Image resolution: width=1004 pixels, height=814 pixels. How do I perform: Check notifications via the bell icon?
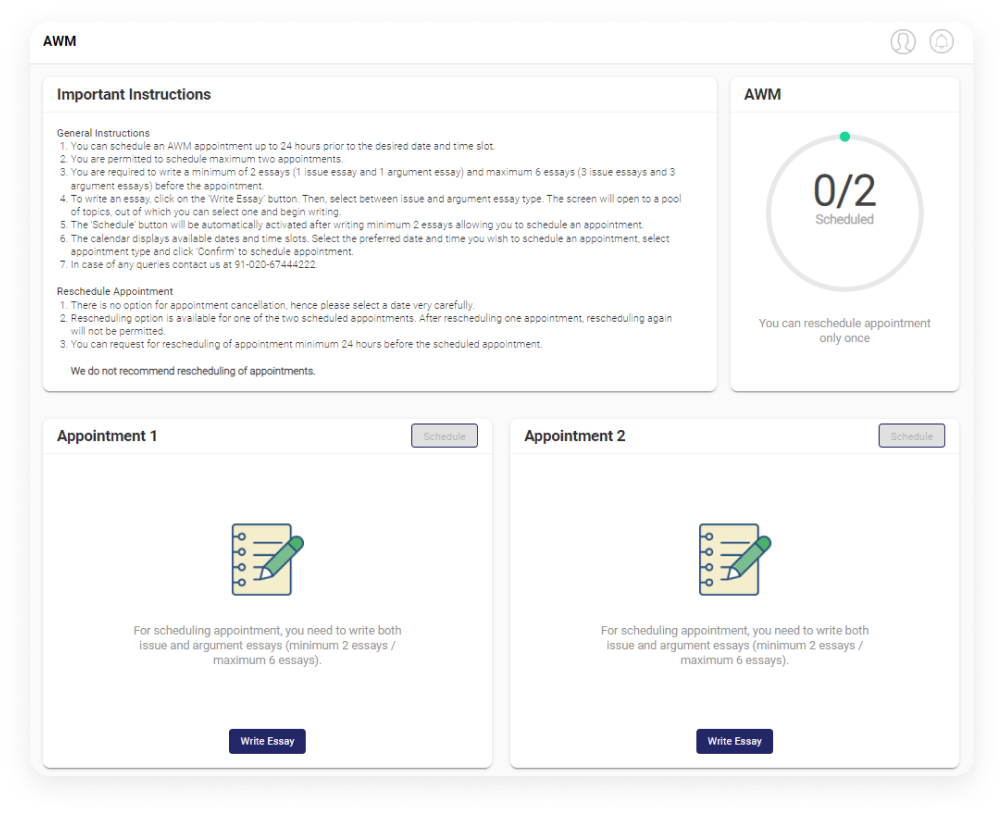[939, 43]
